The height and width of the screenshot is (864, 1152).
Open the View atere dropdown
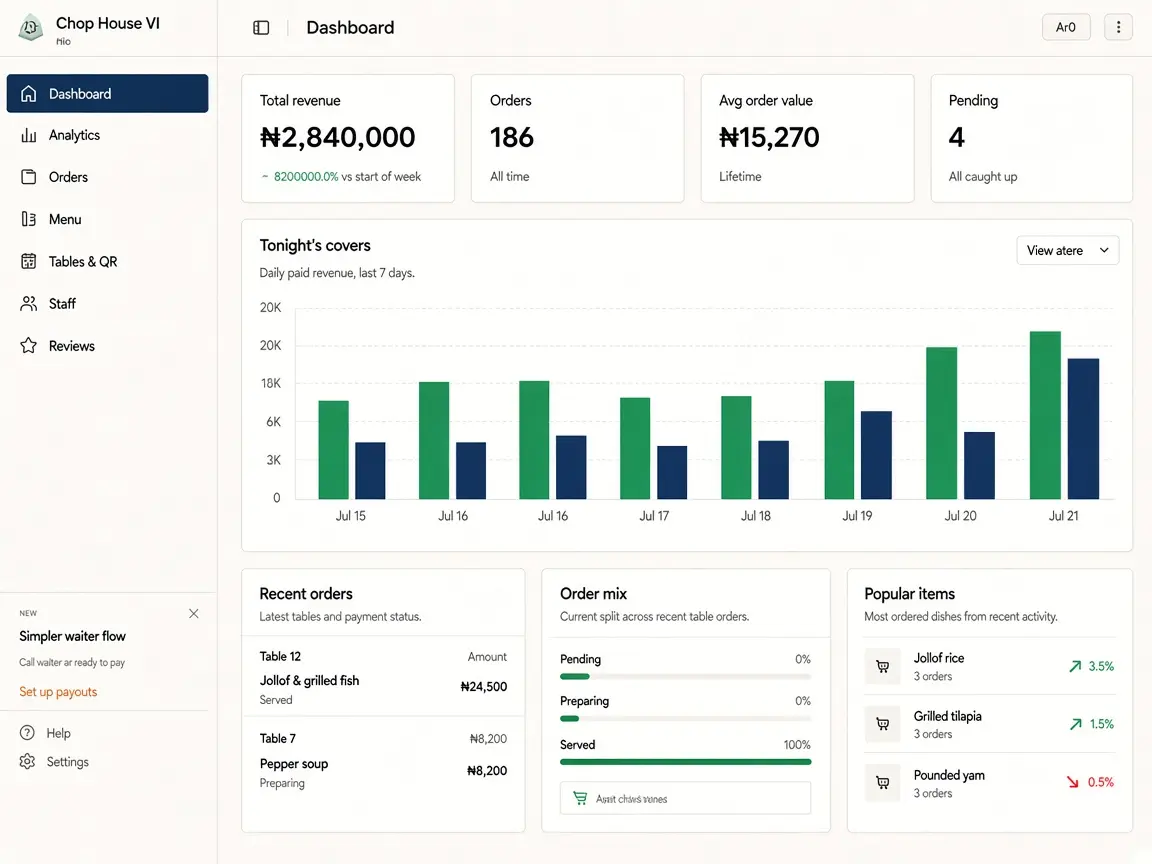[x=1068, y=251]
